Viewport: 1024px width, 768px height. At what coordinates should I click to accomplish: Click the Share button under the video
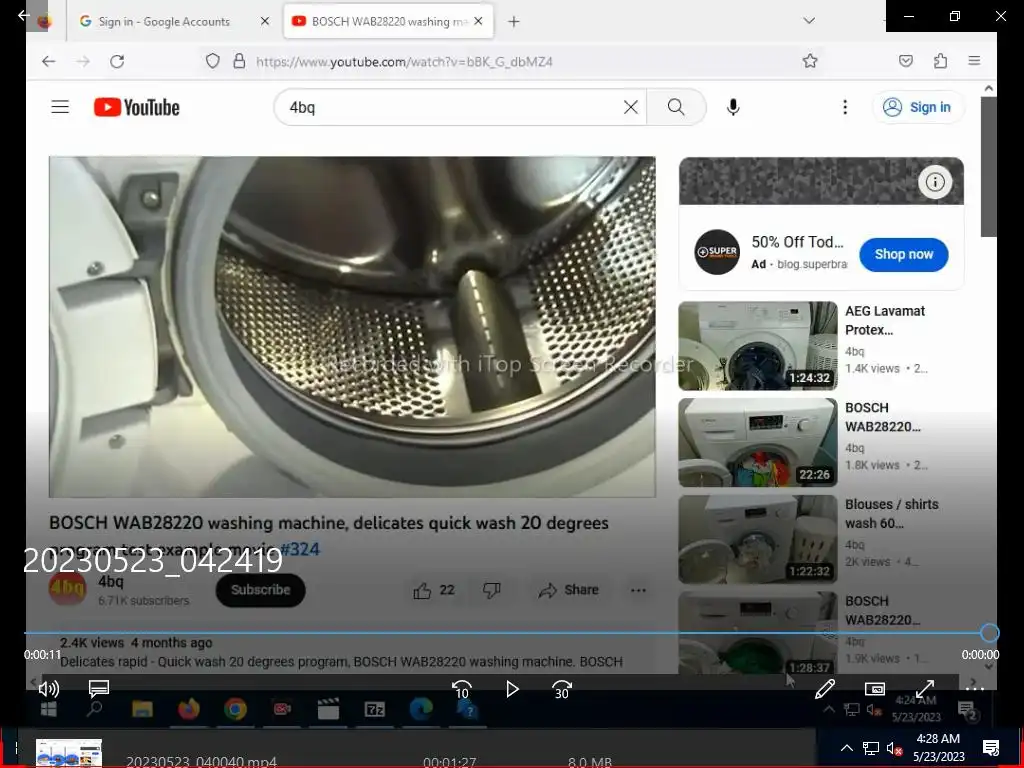coord(568,590)
